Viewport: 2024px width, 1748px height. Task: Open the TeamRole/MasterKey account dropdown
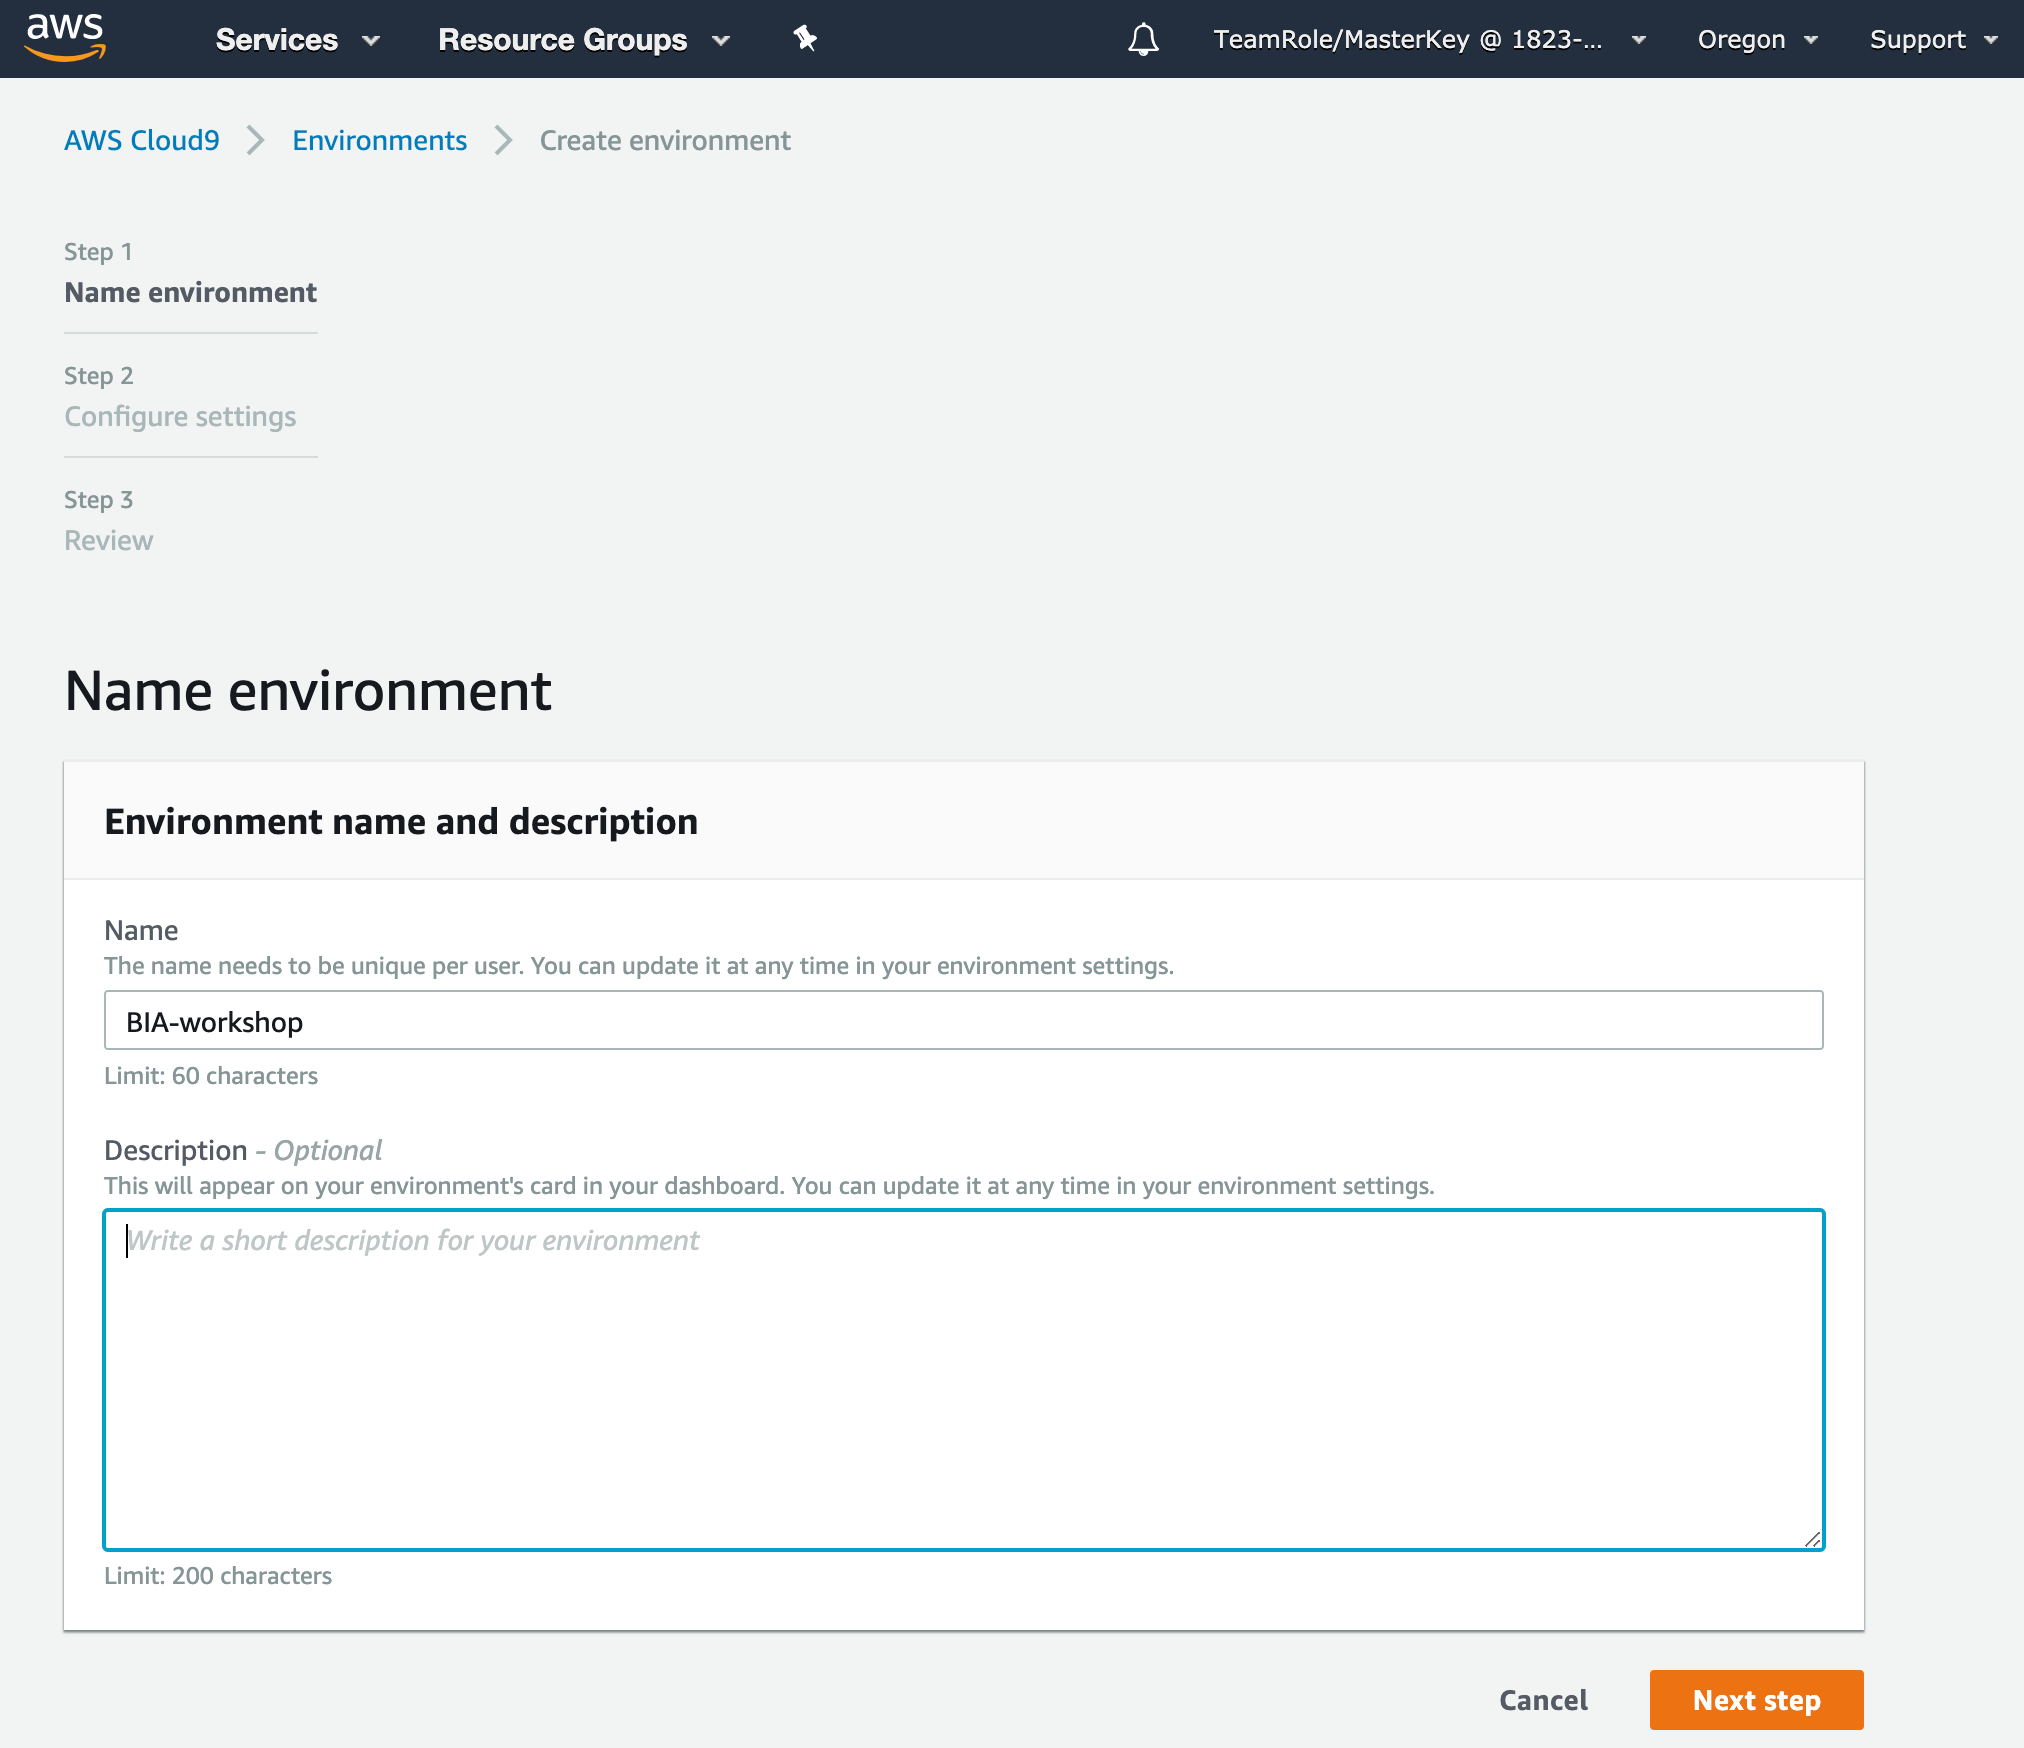coord(1428,40)
